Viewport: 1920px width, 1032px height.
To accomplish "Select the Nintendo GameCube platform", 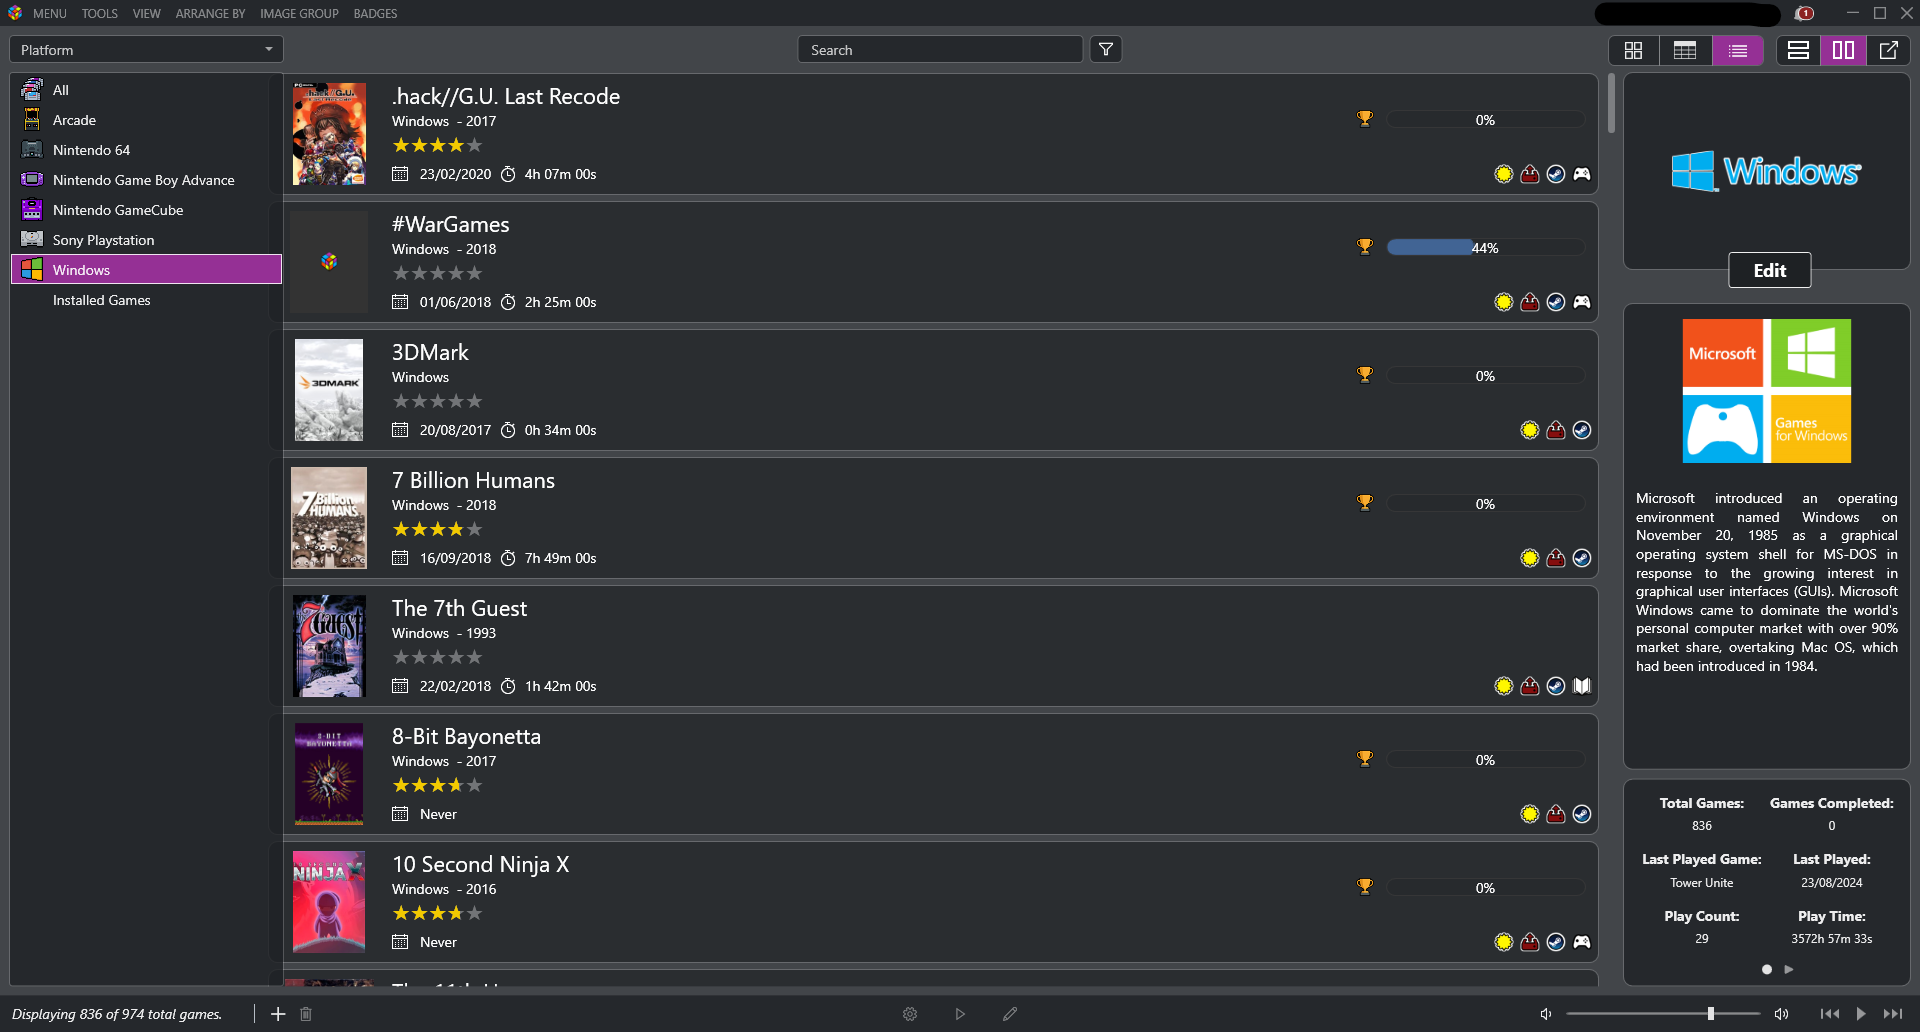I will [146, 210].
